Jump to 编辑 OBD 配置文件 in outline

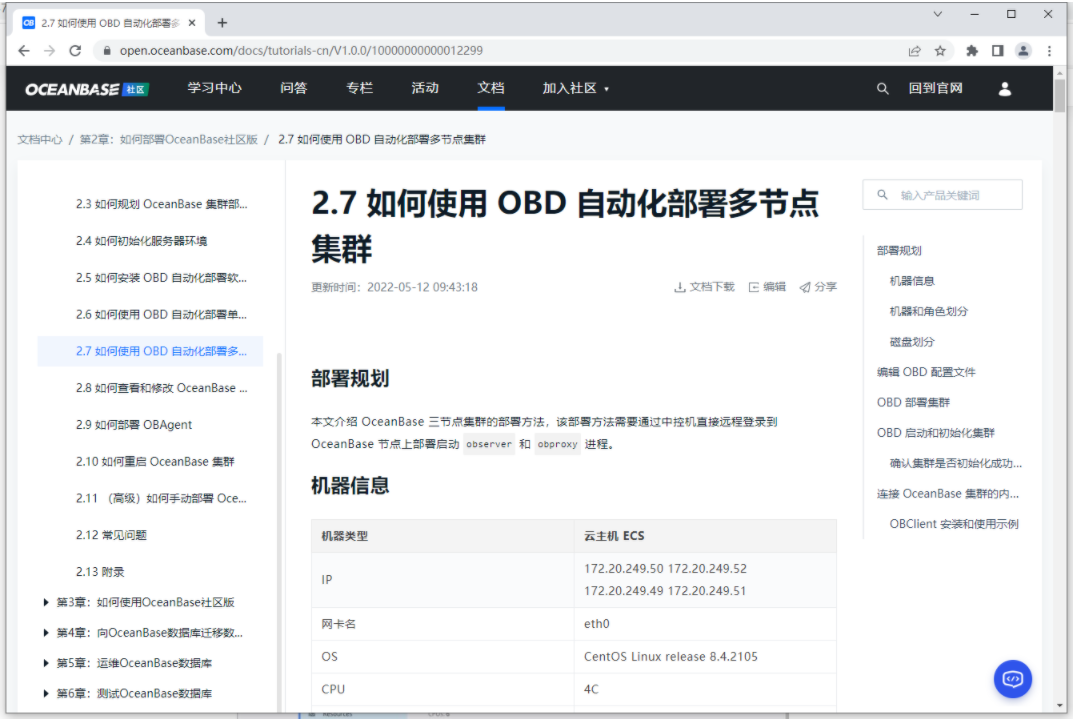pyautogui.click(x=927, y=372)
